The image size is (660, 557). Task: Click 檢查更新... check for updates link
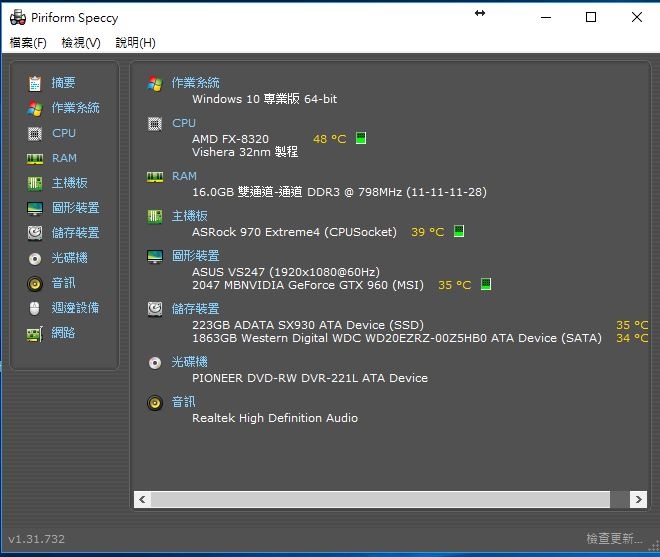point(615,538)
